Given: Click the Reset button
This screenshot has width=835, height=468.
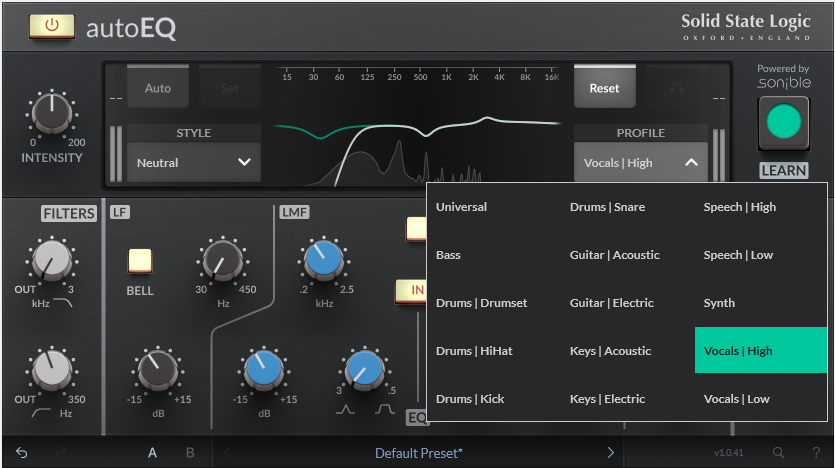Looking at the screenshot, I should pyautogui.click(x=604, y=88).
